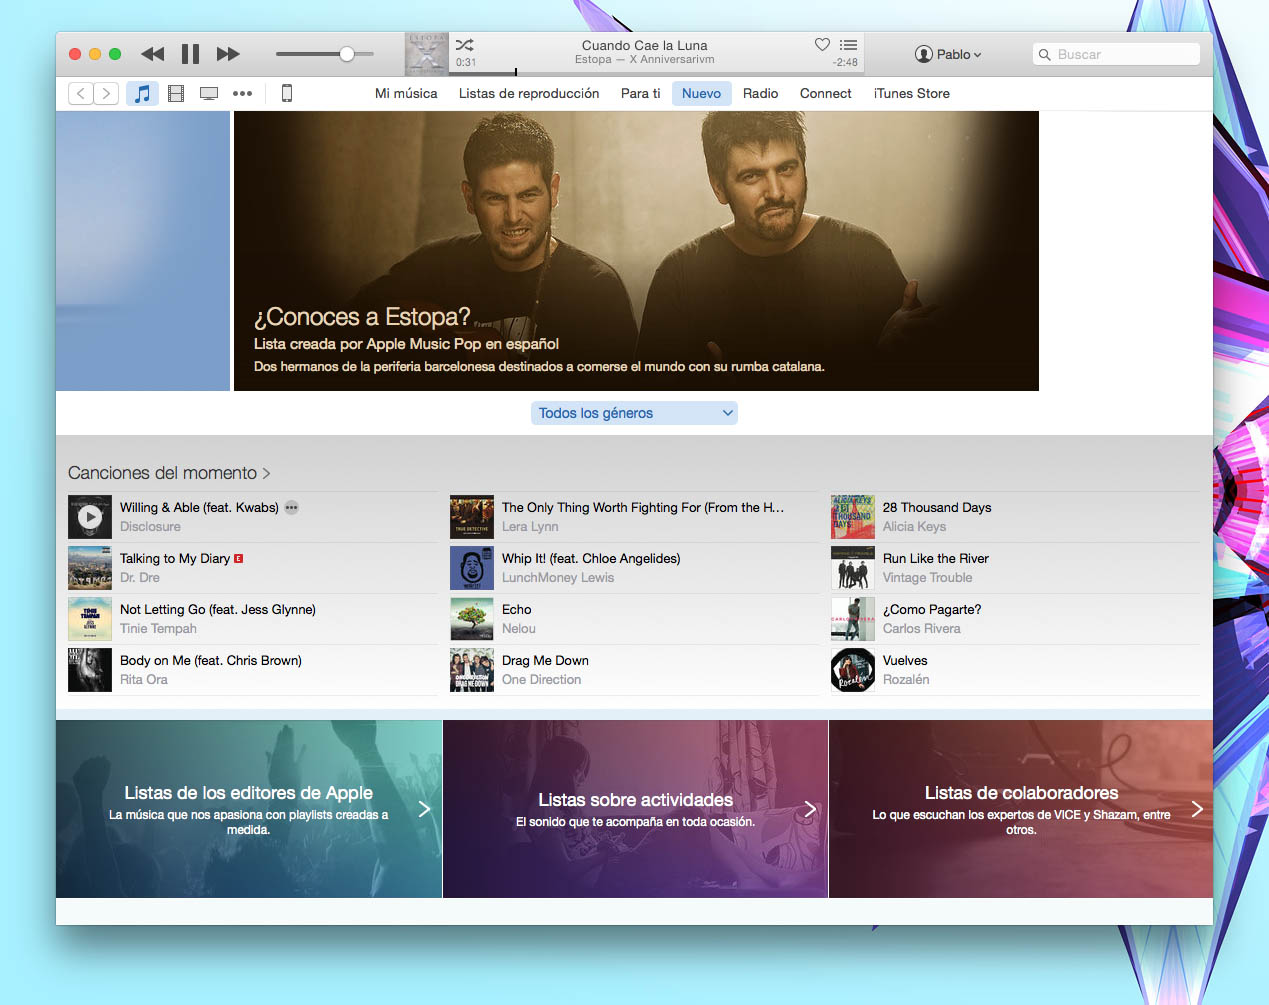
Task: Open Listas de los editores de Apple
Action: tap(249, 809)
